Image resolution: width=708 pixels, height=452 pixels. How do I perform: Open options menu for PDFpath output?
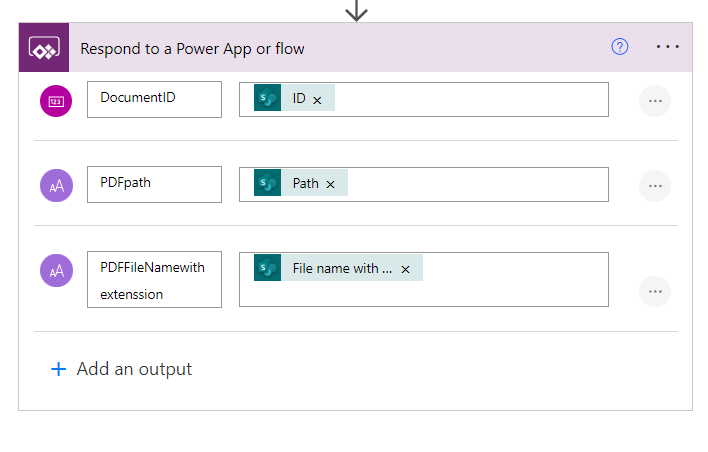[655, 186]
